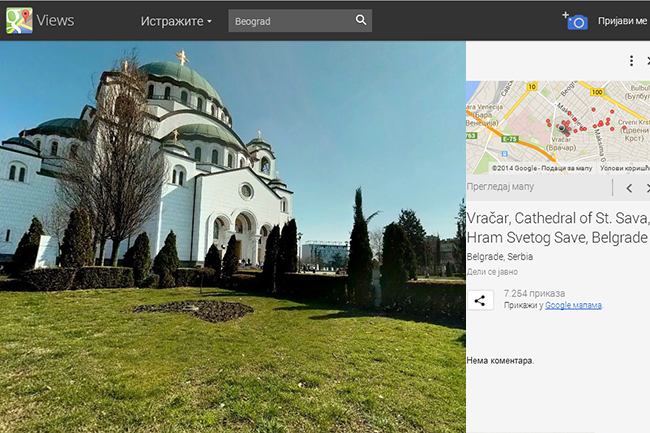The image size is (650, 433).
Task: Click the magnifier search icon
Action: point(361,20)
